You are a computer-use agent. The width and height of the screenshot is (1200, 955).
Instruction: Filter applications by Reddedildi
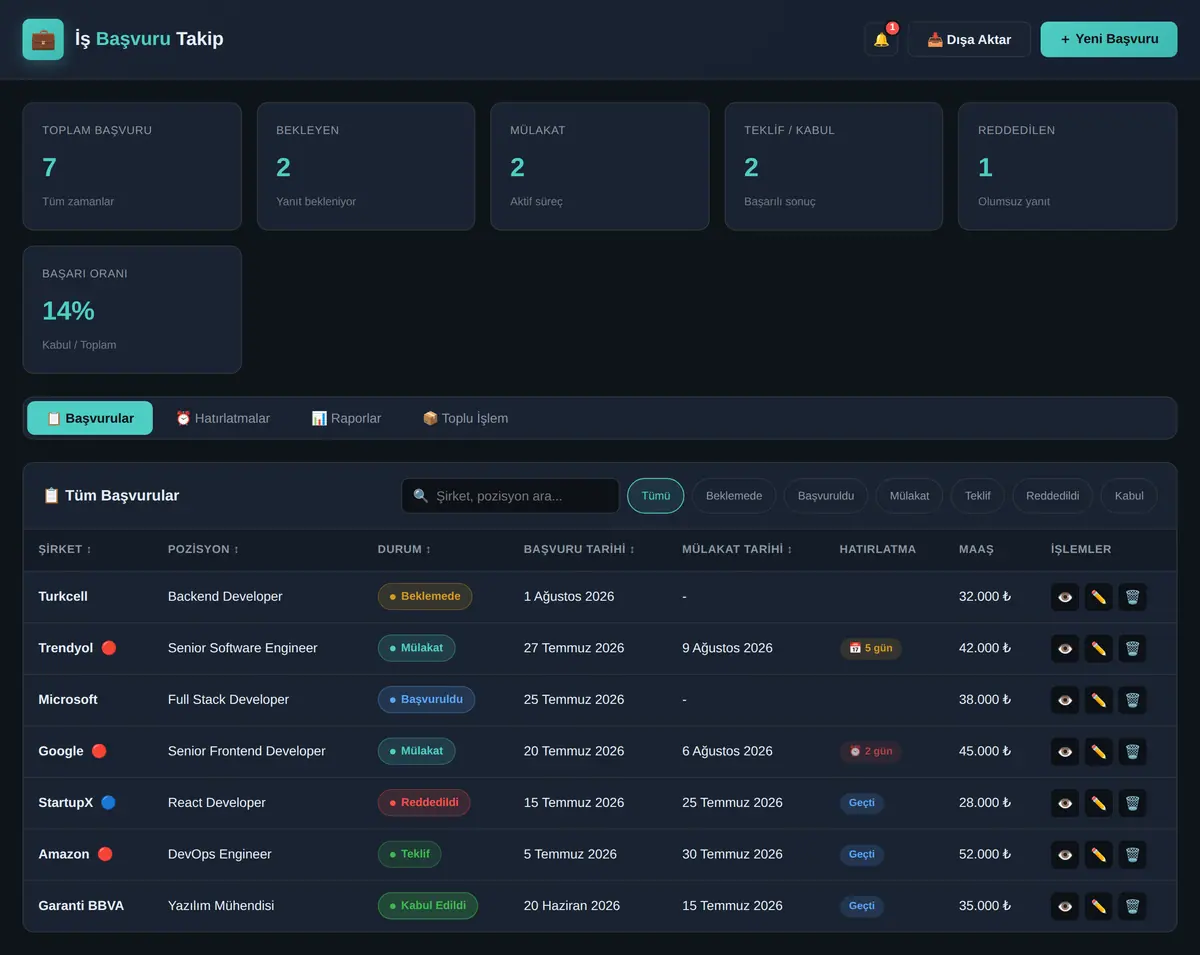1053,496
